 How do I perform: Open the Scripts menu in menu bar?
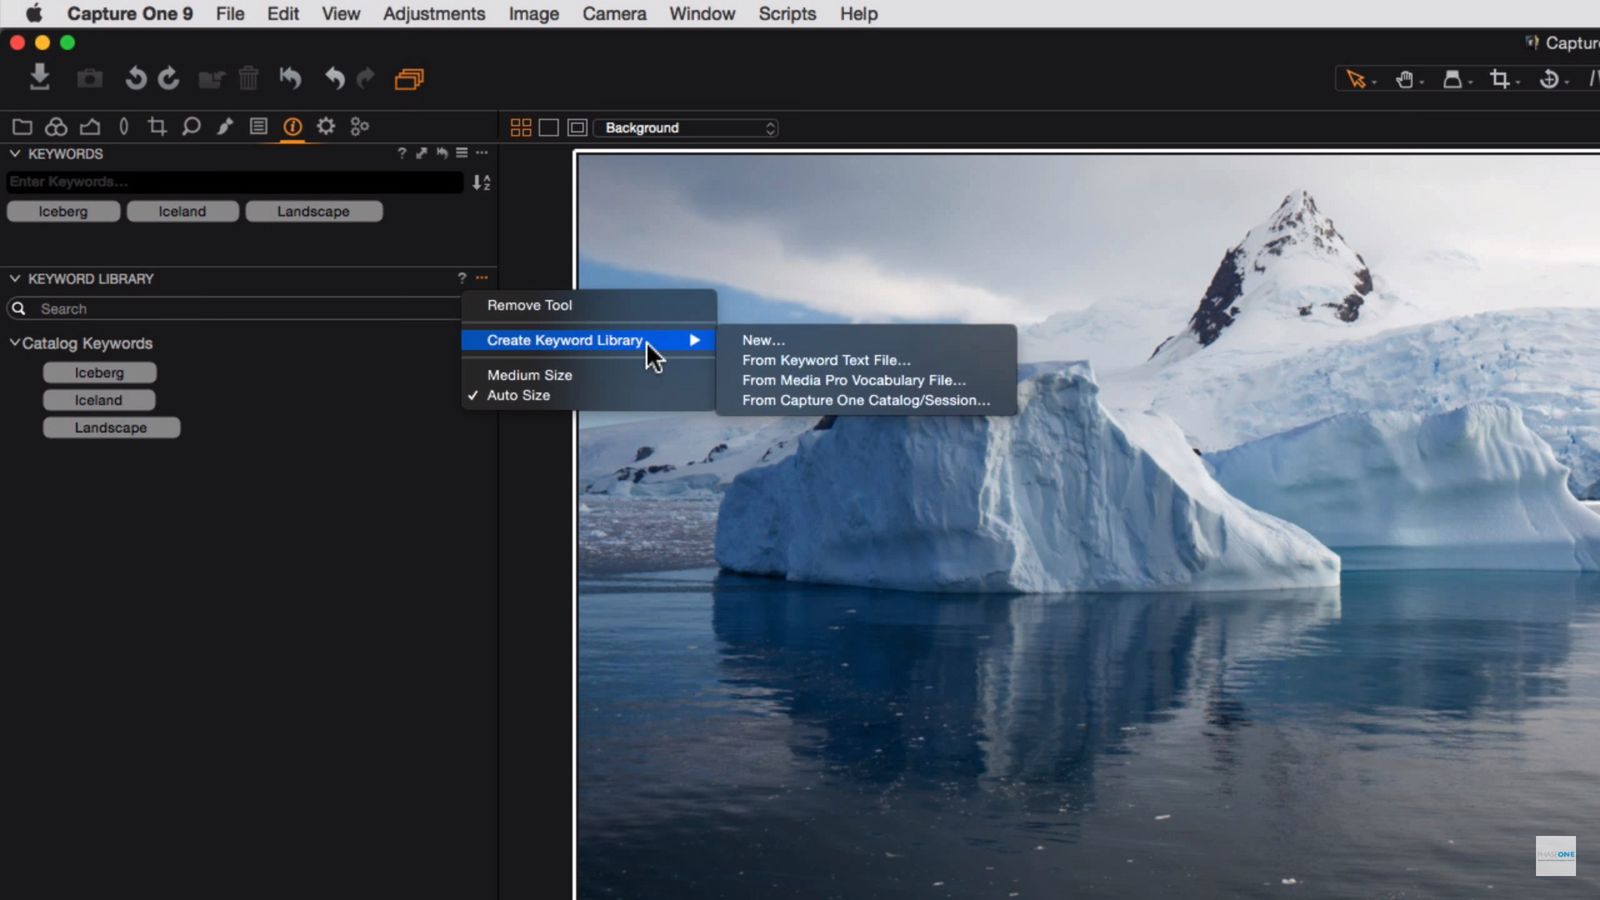[787, 14]
